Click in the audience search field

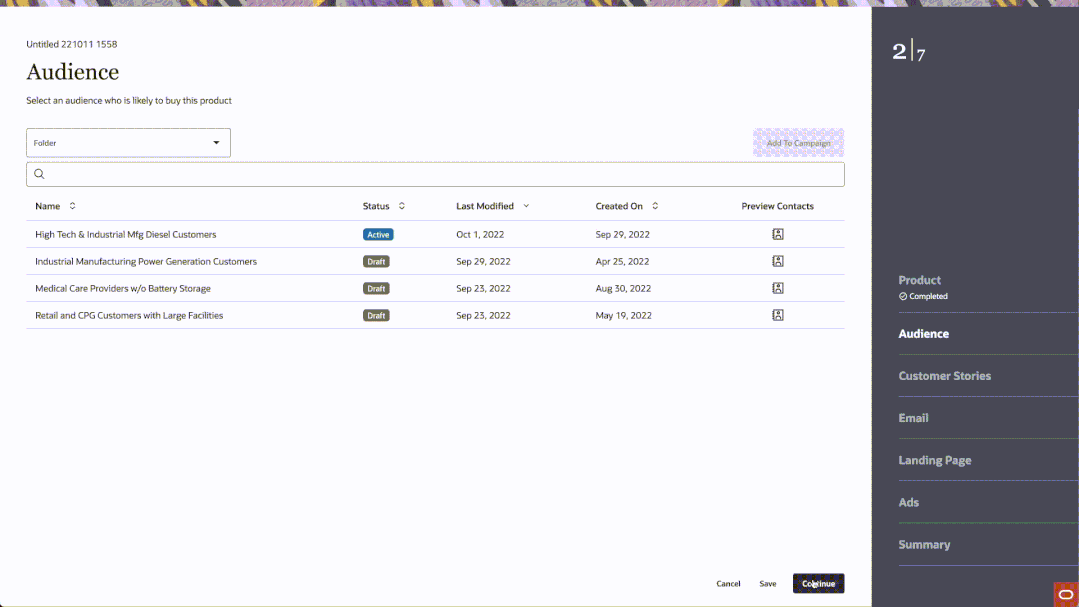pyautogui.click(x=435, y=174)
